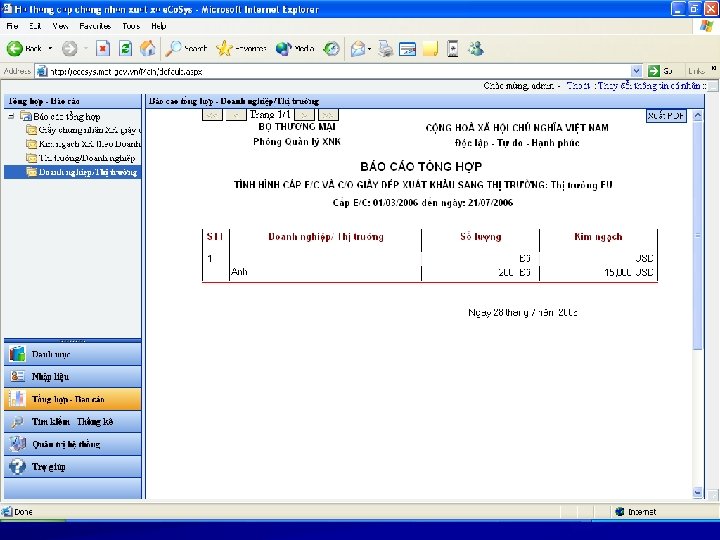Collapse the Báo cáo tổng hợp tree node
The height and width of the screenshot is (540, 720).
tap(11, 116)
